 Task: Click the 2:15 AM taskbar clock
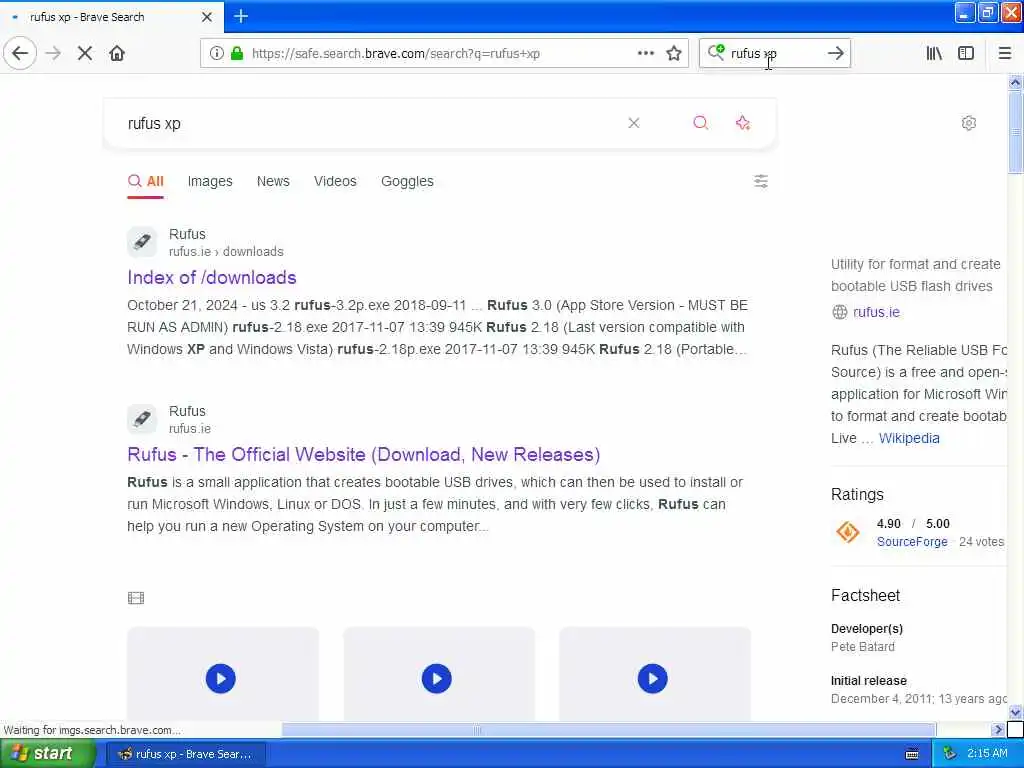click(987, 754)
